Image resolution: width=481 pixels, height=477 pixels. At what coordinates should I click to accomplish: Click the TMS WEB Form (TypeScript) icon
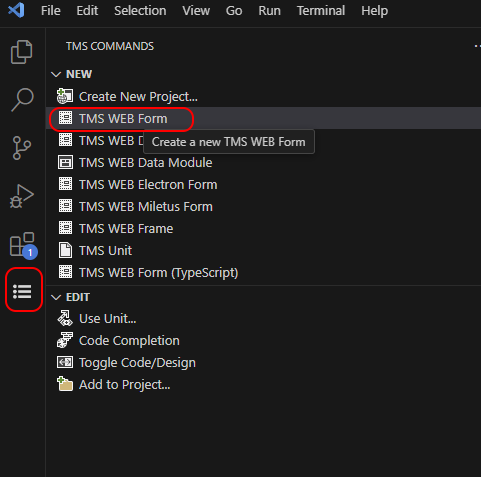point(65,272)
